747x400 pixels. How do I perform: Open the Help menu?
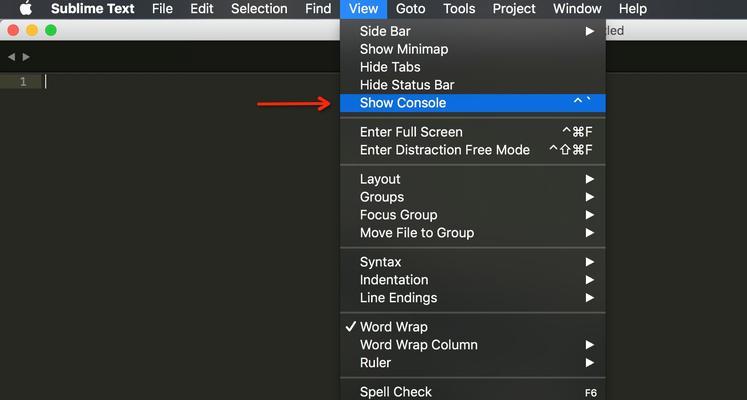(x=633, y=9)
